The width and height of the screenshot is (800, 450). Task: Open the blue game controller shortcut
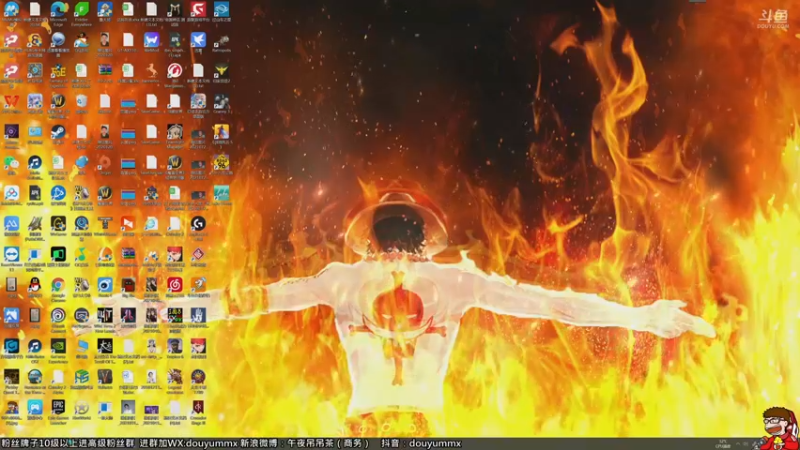point(35,407)
